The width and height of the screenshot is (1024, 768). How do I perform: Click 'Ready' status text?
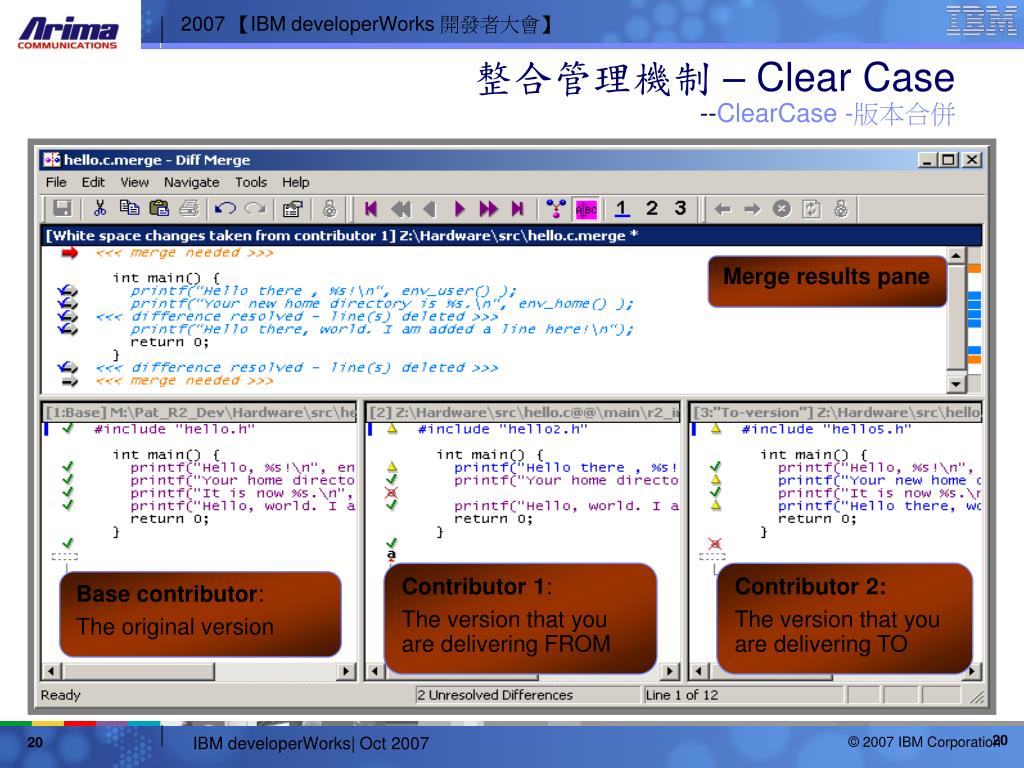point(60,695)
